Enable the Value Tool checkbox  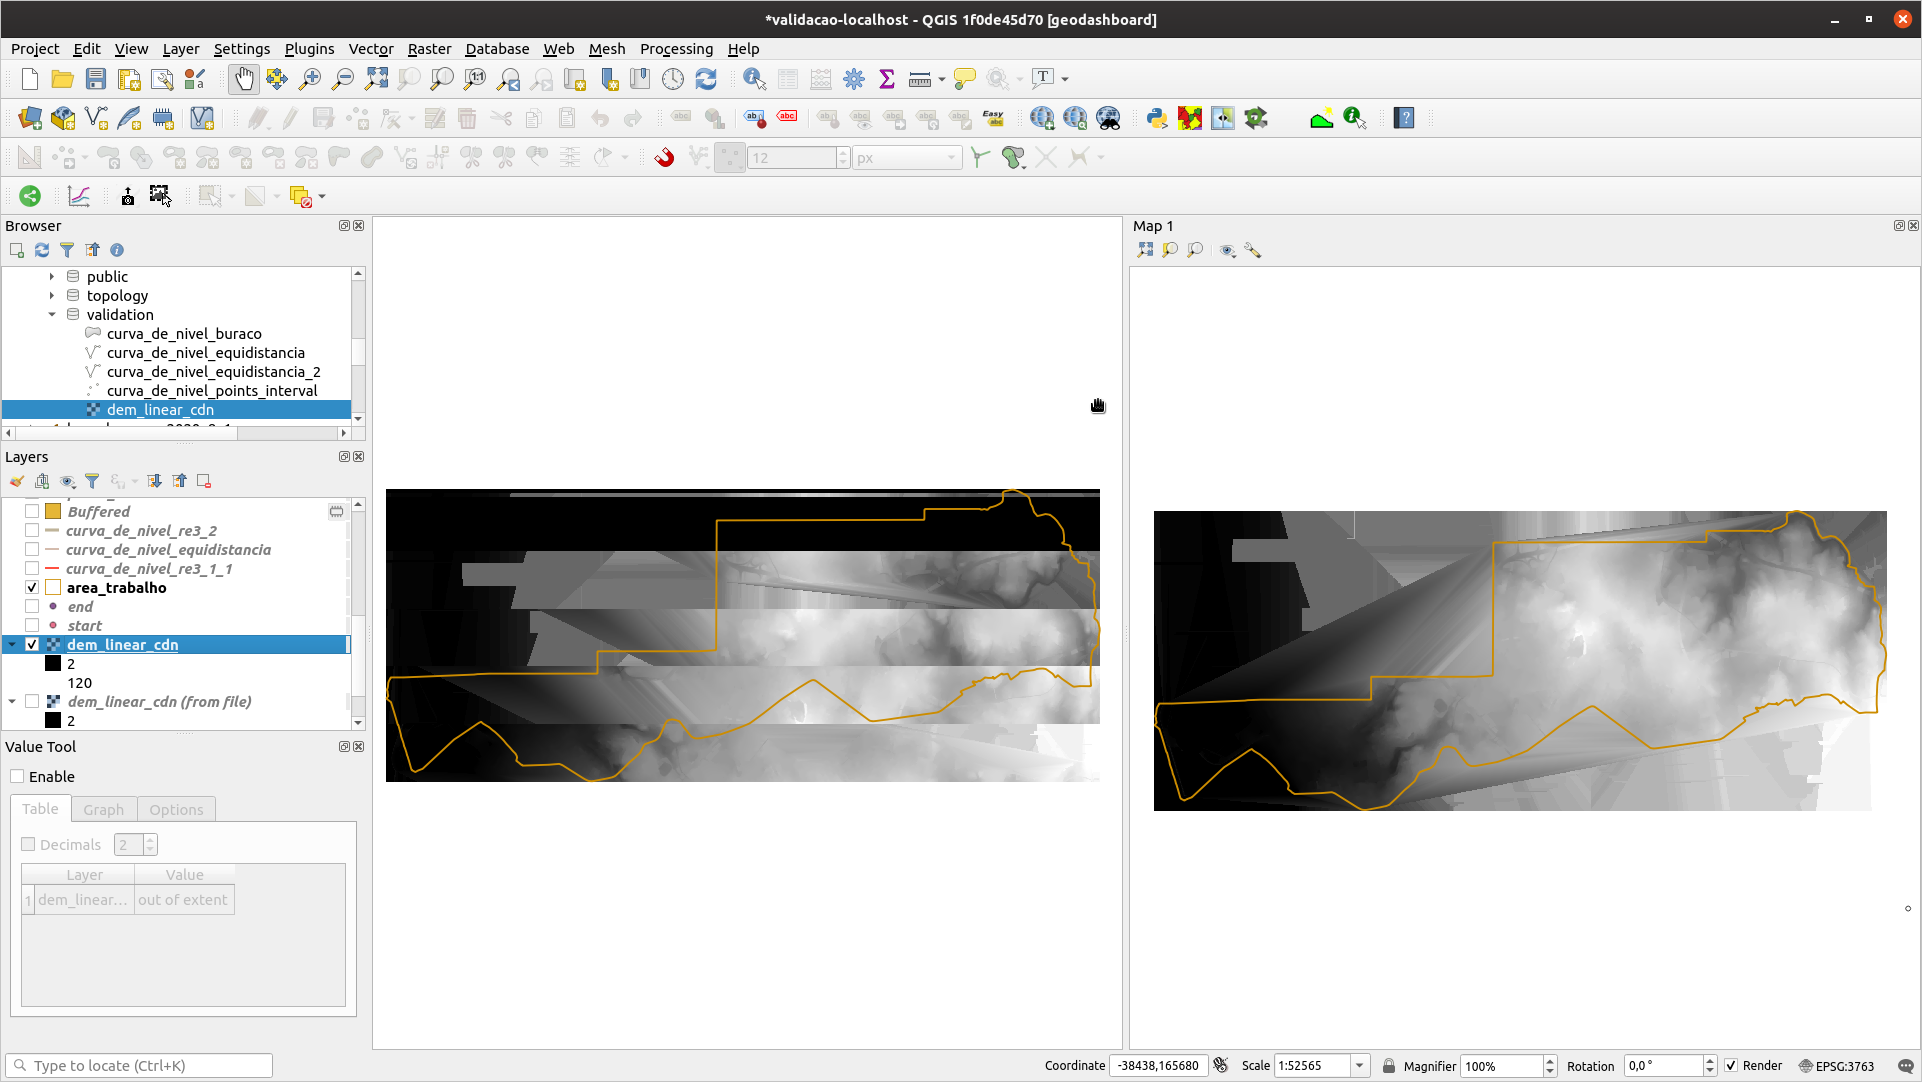pos(17,776)
